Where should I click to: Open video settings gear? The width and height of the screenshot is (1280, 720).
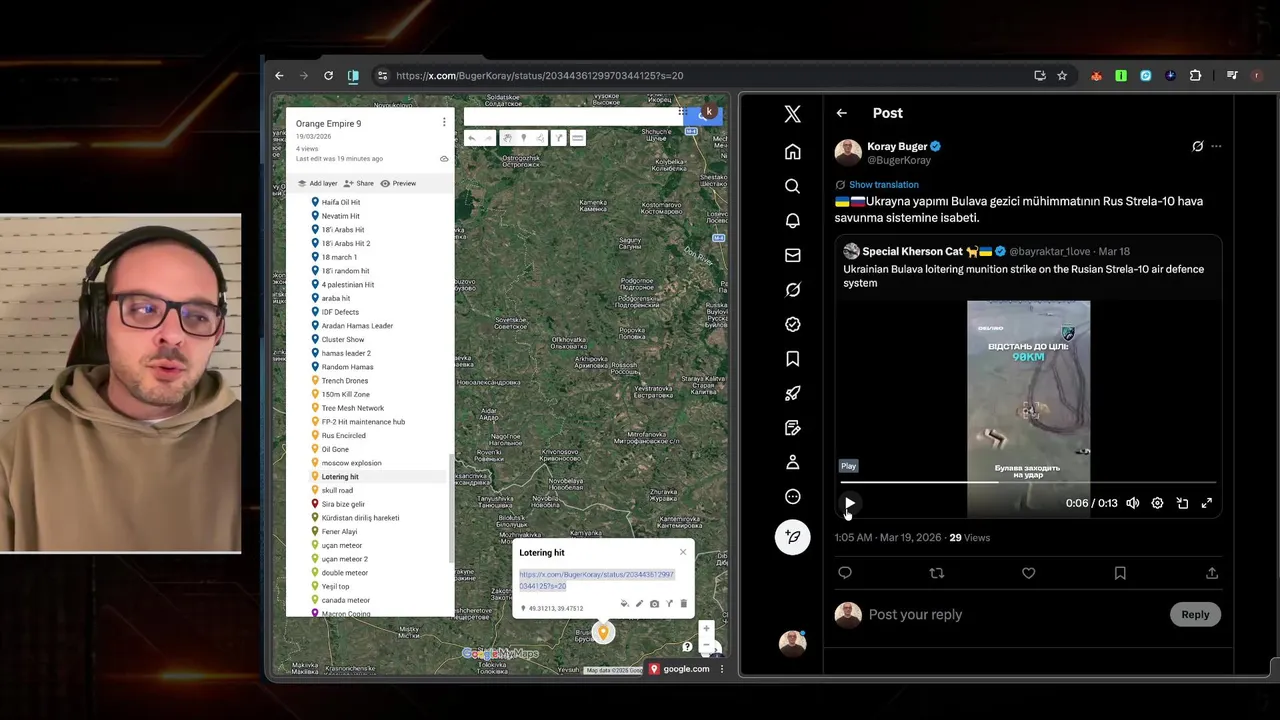(1157, 503)
